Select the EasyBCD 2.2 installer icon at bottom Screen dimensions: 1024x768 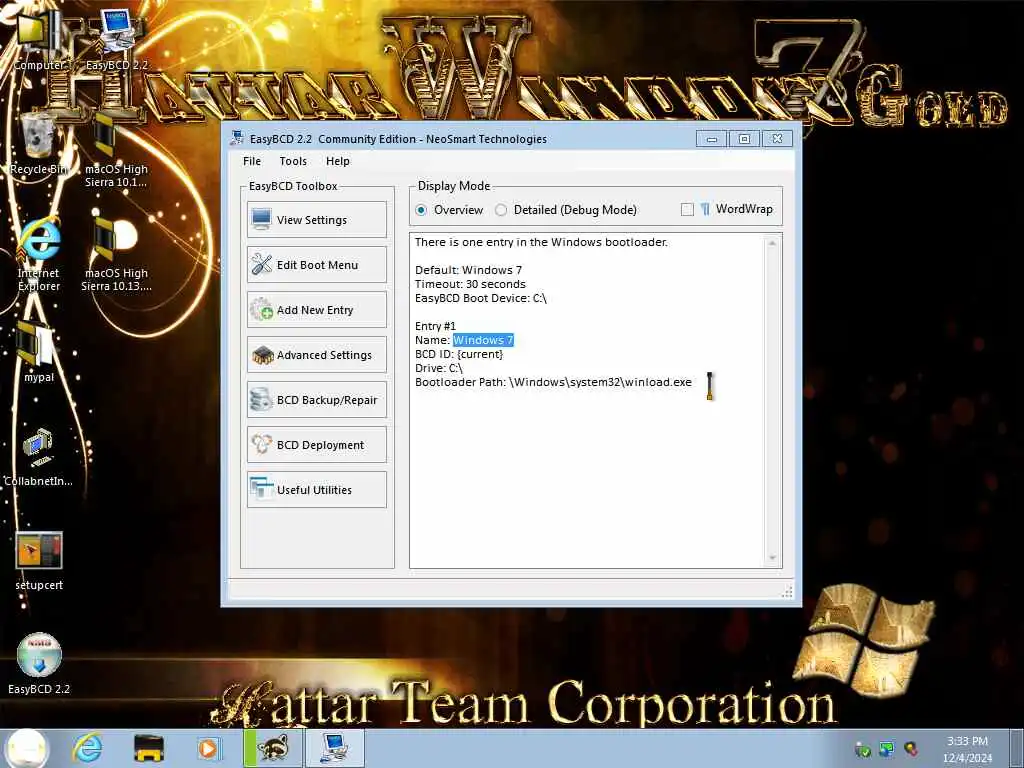pyautogui.click(x=39, y=663)
